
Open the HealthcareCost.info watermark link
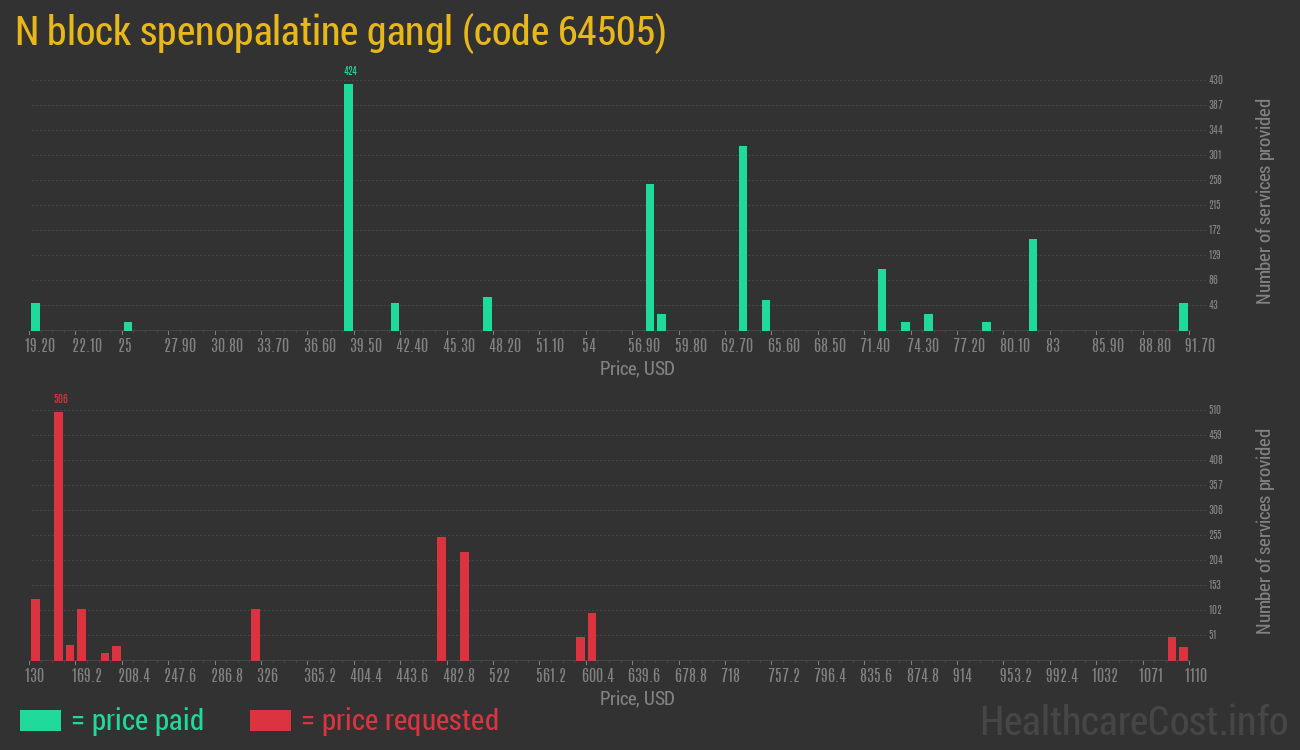(x=1133, y=720)
